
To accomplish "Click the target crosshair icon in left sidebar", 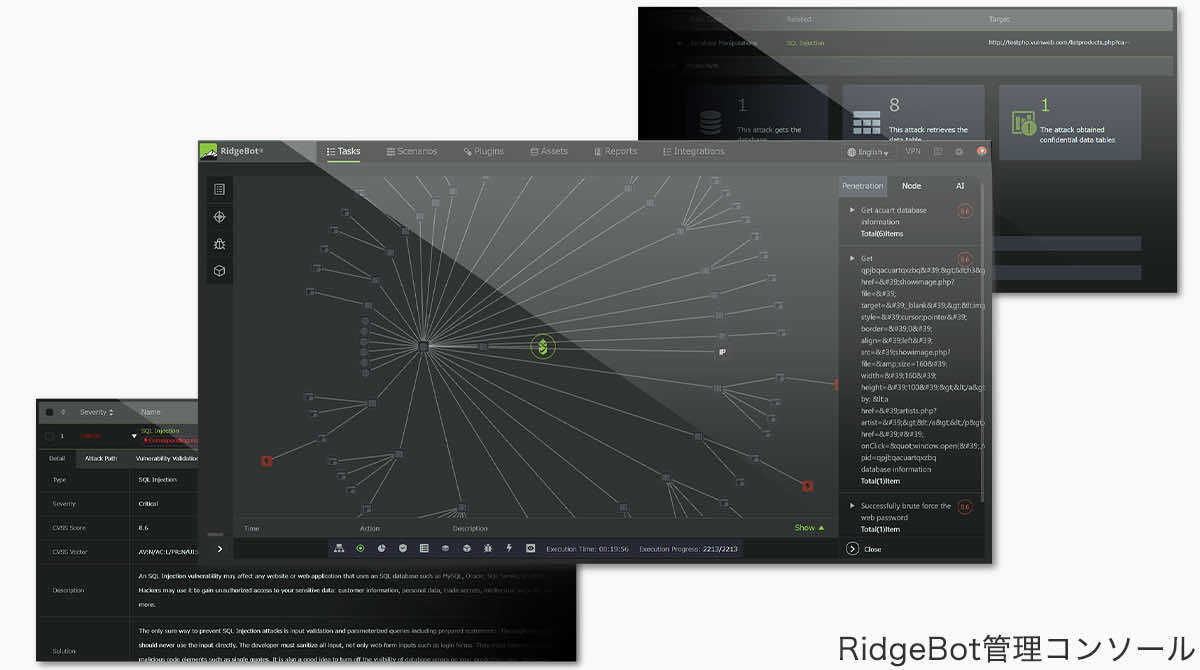I will [x=219, y=217].
